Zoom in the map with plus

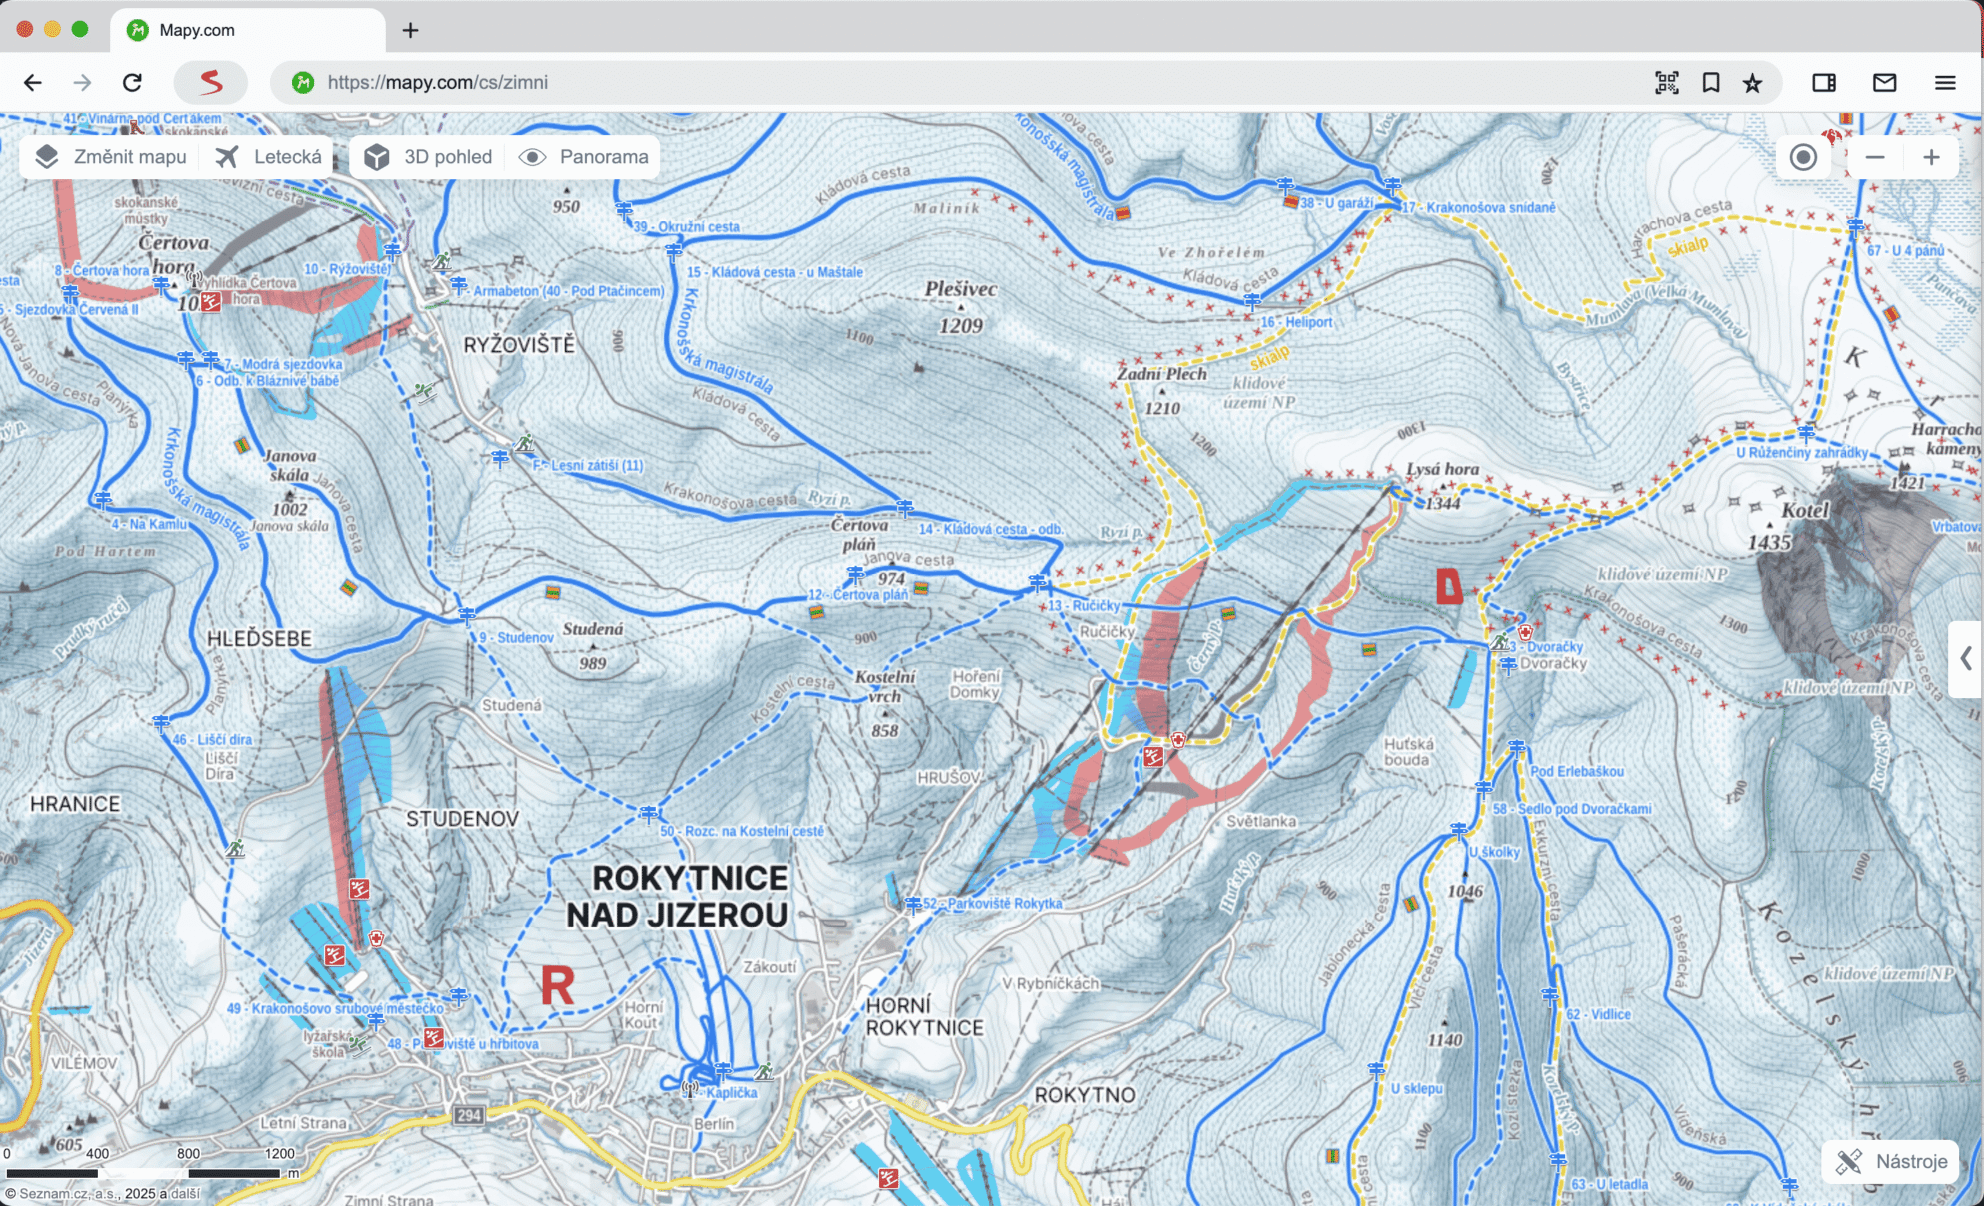pos(1931,157)
